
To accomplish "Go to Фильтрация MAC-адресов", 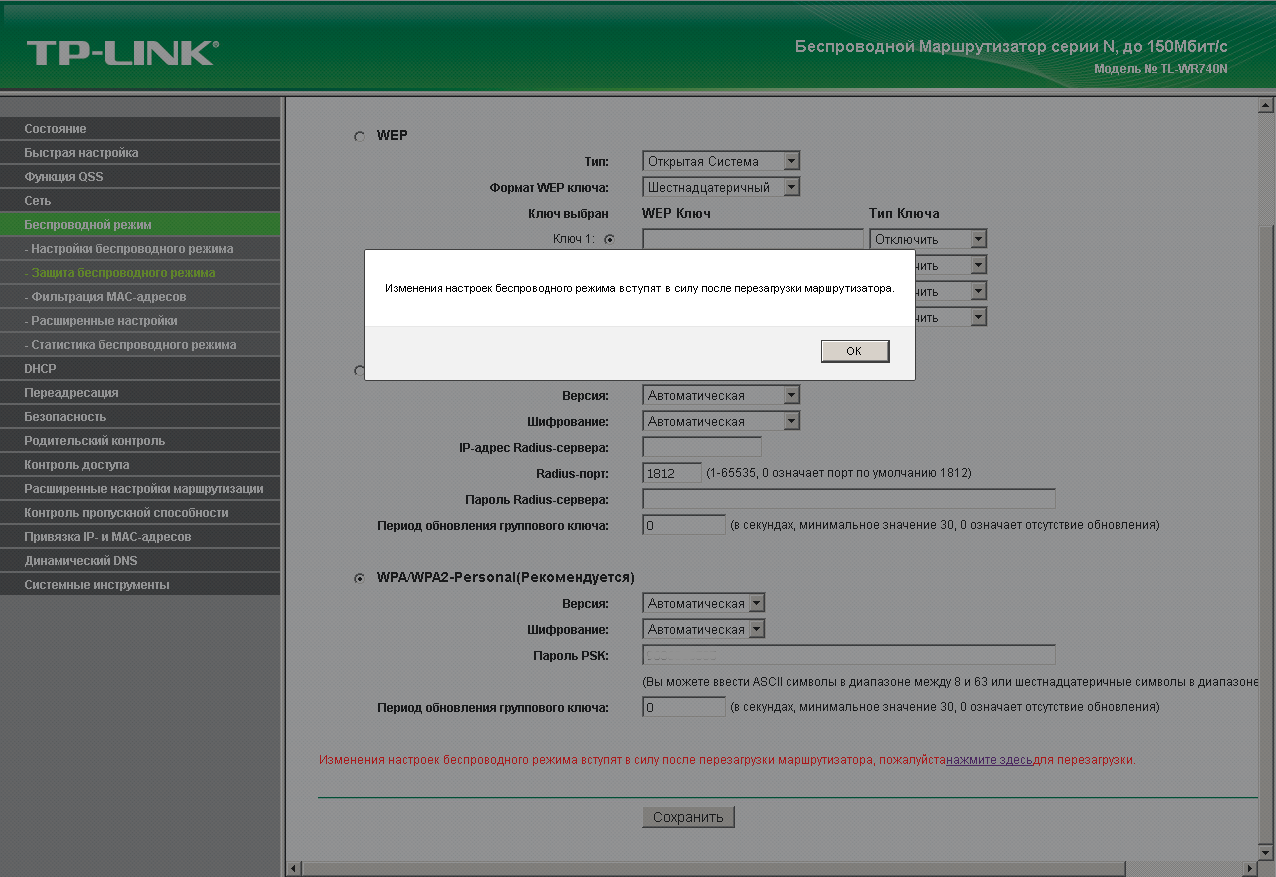I will click(140, 297).
